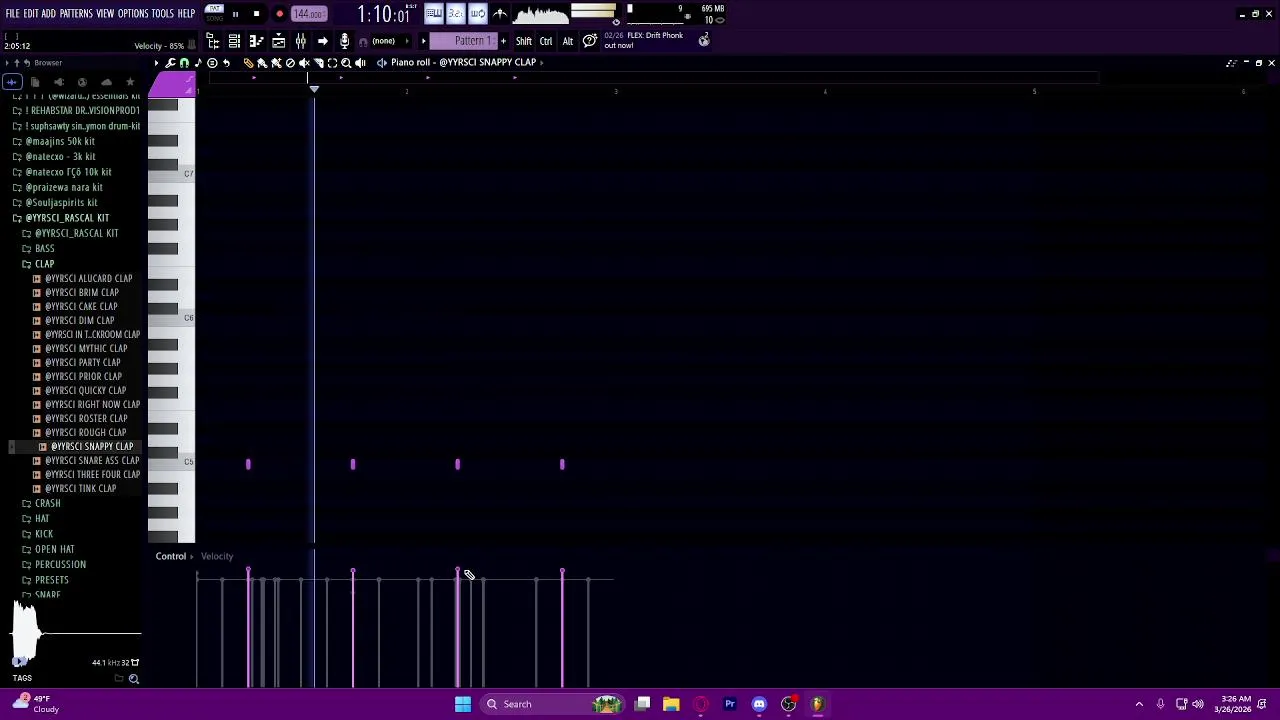Open Adobe Premiere Pro from the taskbar
The image size is (1280, 720).
730,704
